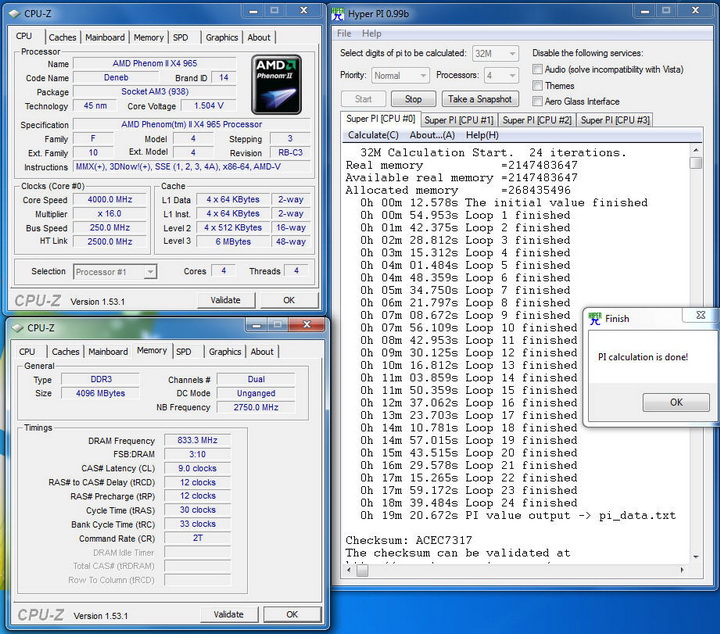Click the top CPU-Z window title icon
Viewport: 720px width, 634px height.
click(x=15, y=14)
